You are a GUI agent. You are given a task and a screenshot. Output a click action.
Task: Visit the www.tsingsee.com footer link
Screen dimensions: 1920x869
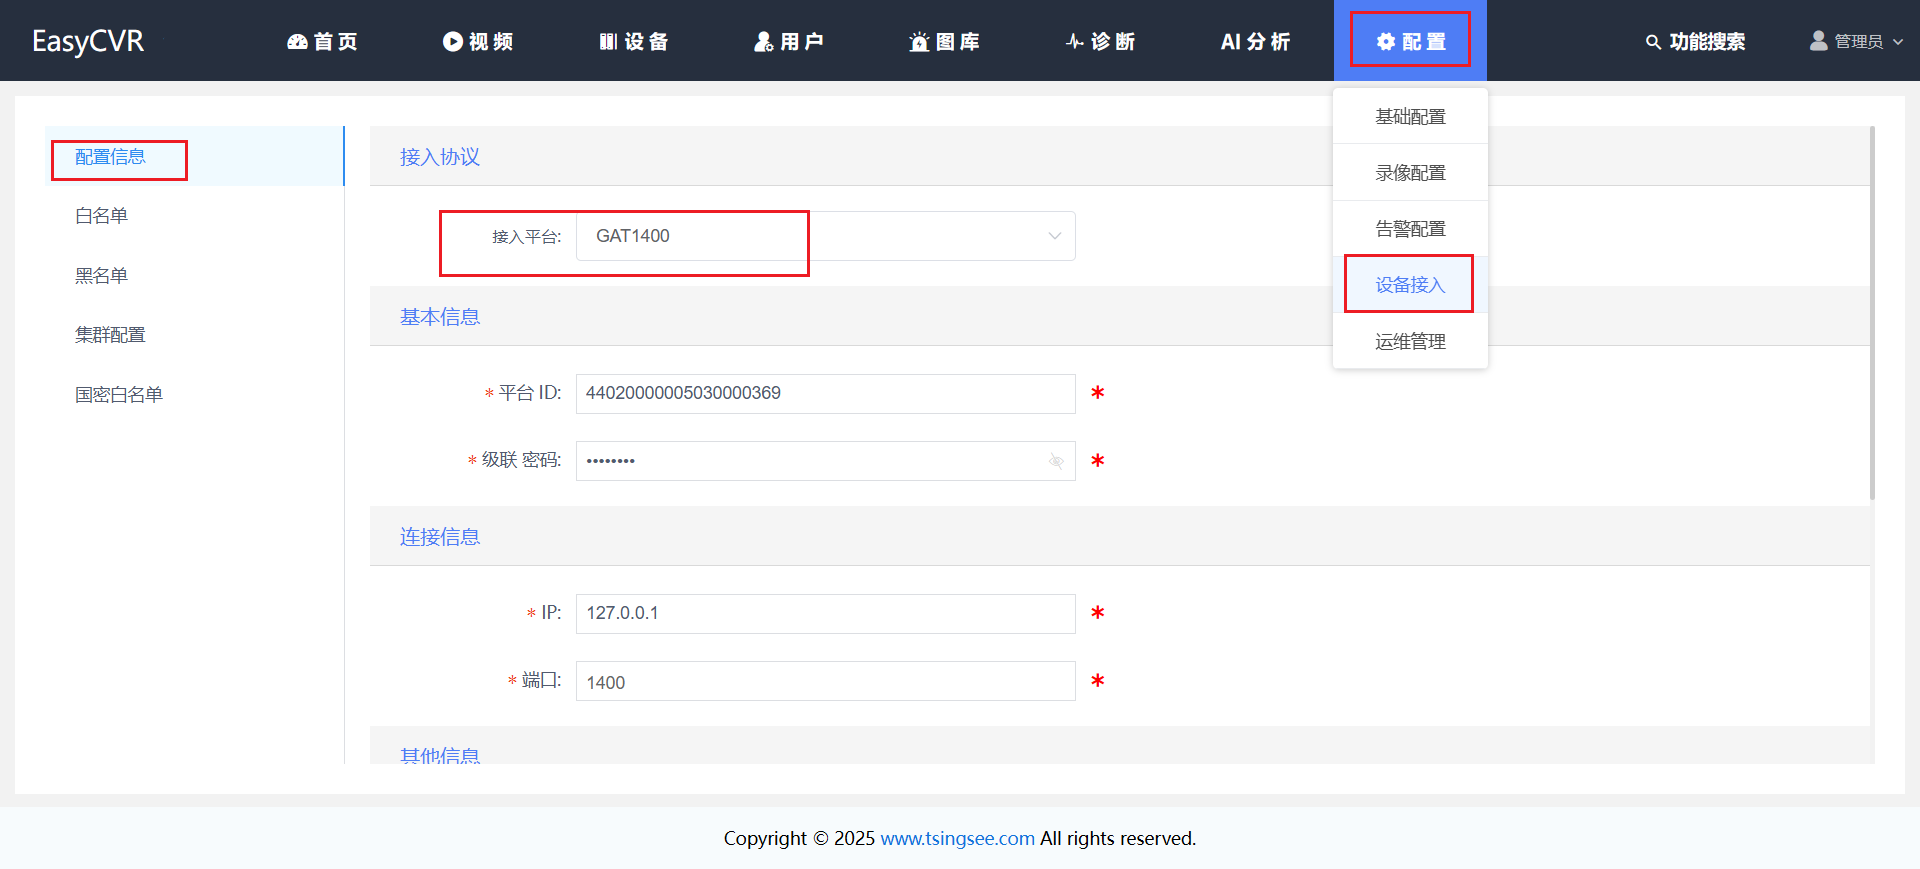tap(957, 838)
